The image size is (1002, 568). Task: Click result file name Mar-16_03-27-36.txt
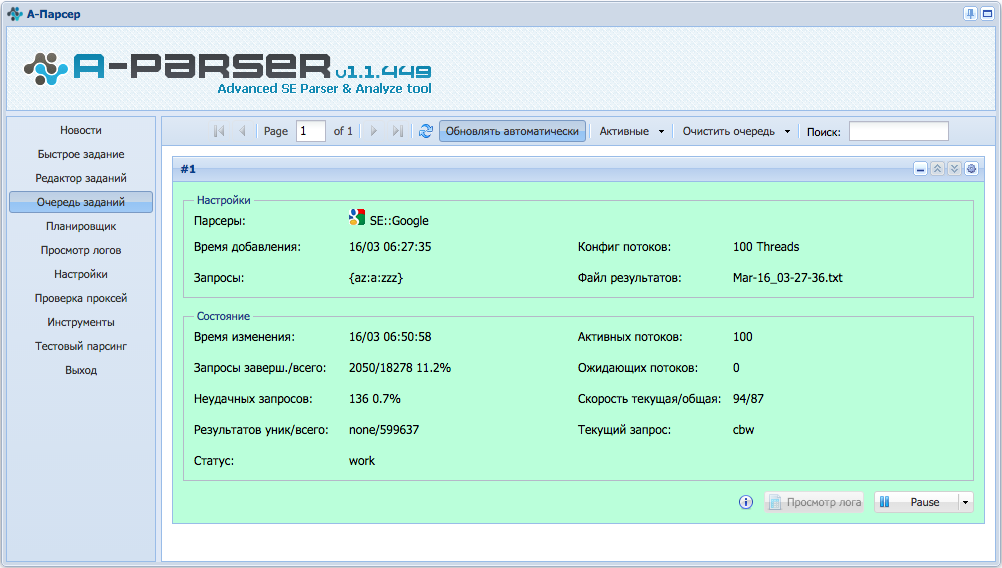787,278
